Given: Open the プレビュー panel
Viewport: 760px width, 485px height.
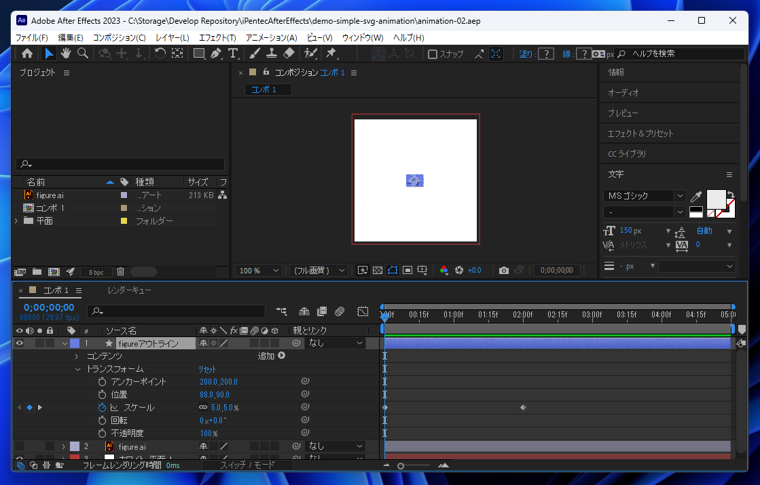Looking at the screenshot, I should [623, 113].
